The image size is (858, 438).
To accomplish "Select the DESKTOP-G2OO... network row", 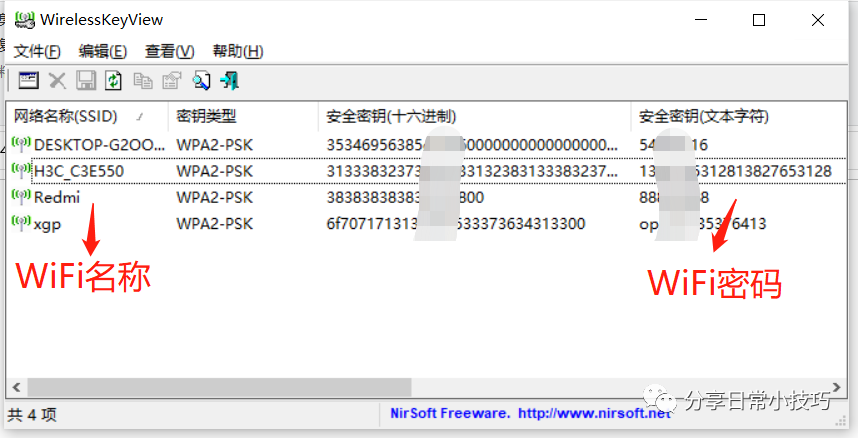I will pyautogui.click(x=427, y=145).
